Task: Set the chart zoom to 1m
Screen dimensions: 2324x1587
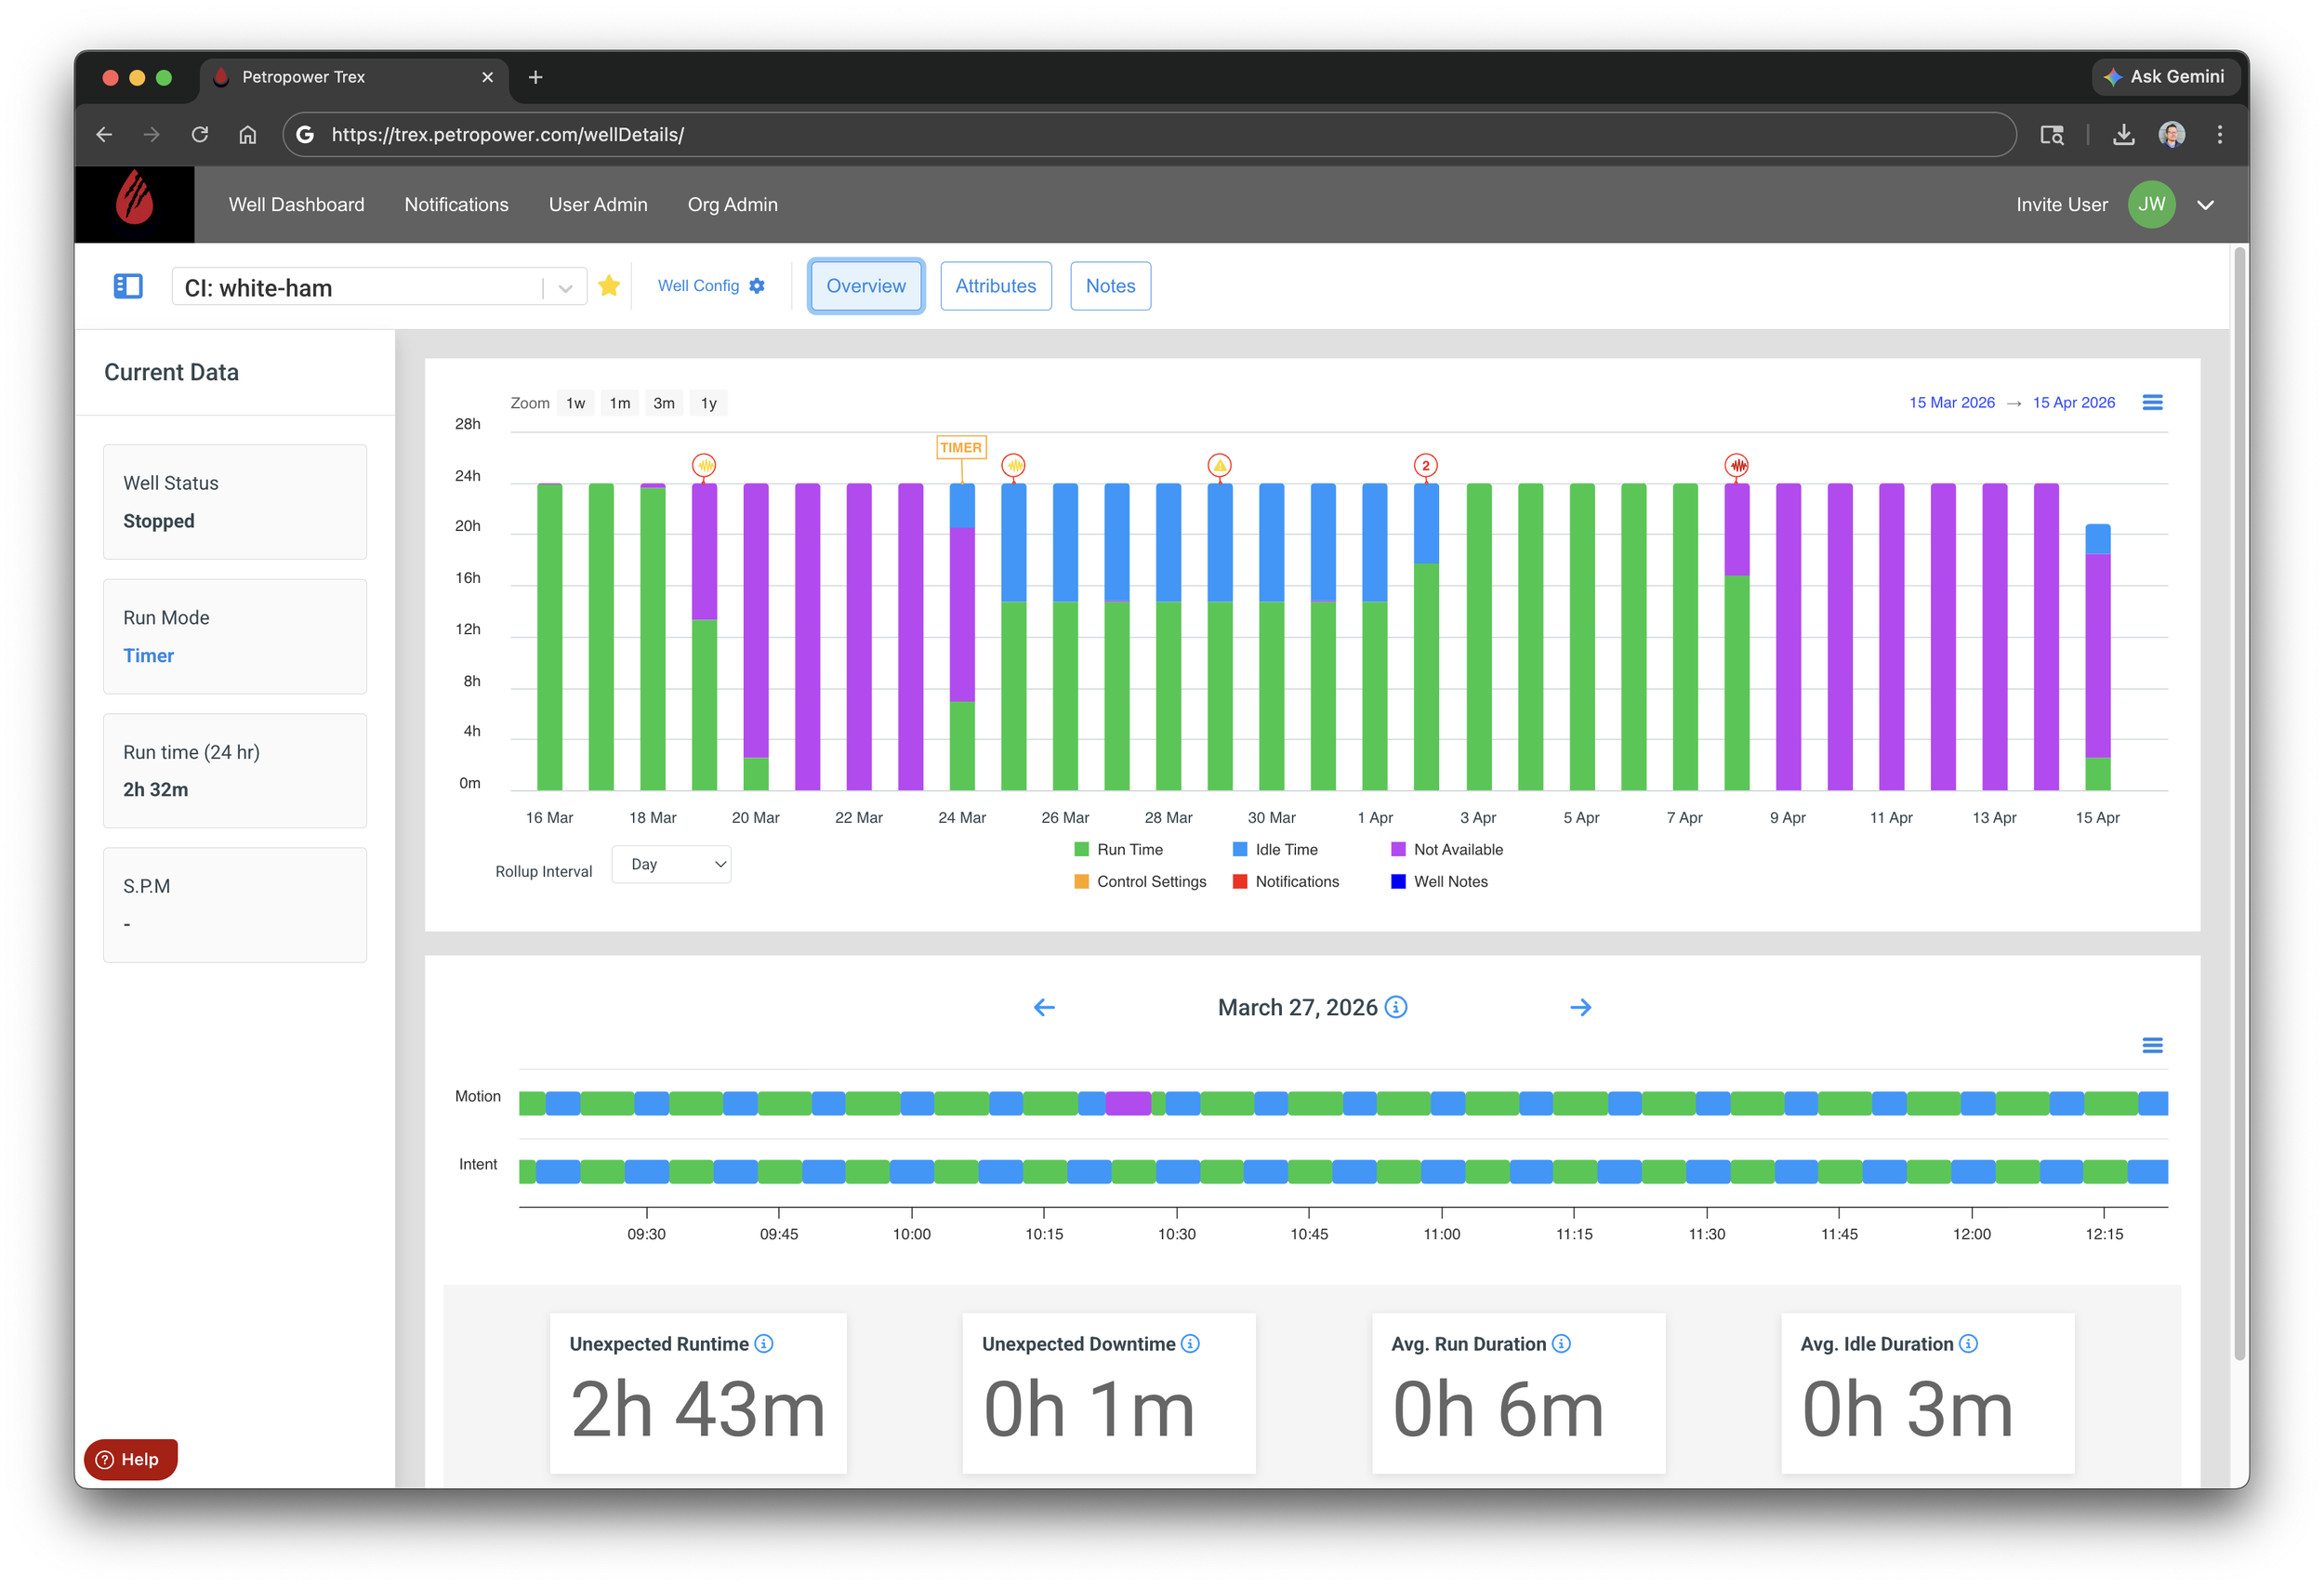Action: 620,403
